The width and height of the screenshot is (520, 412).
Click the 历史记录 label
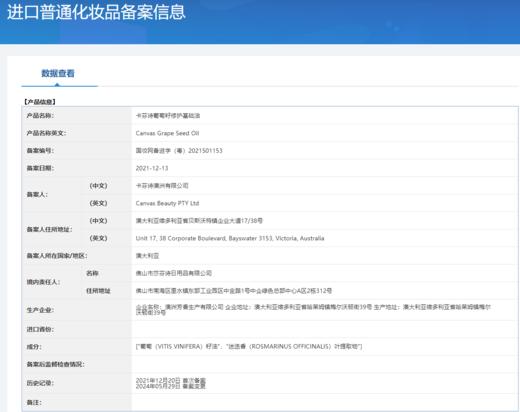pos(40,383)
